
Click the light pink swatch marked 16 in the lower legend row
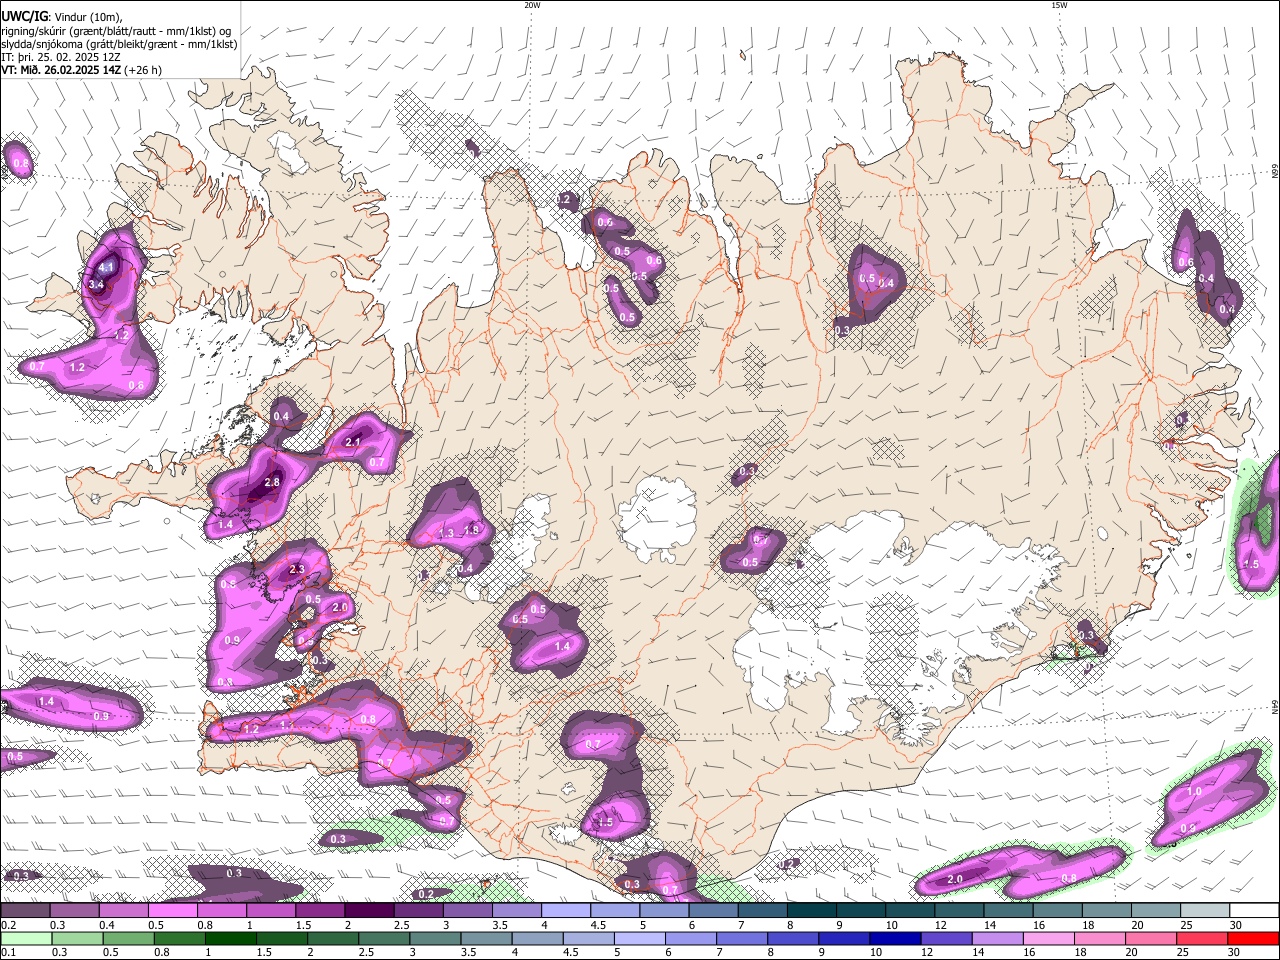tap(1050, 938)
